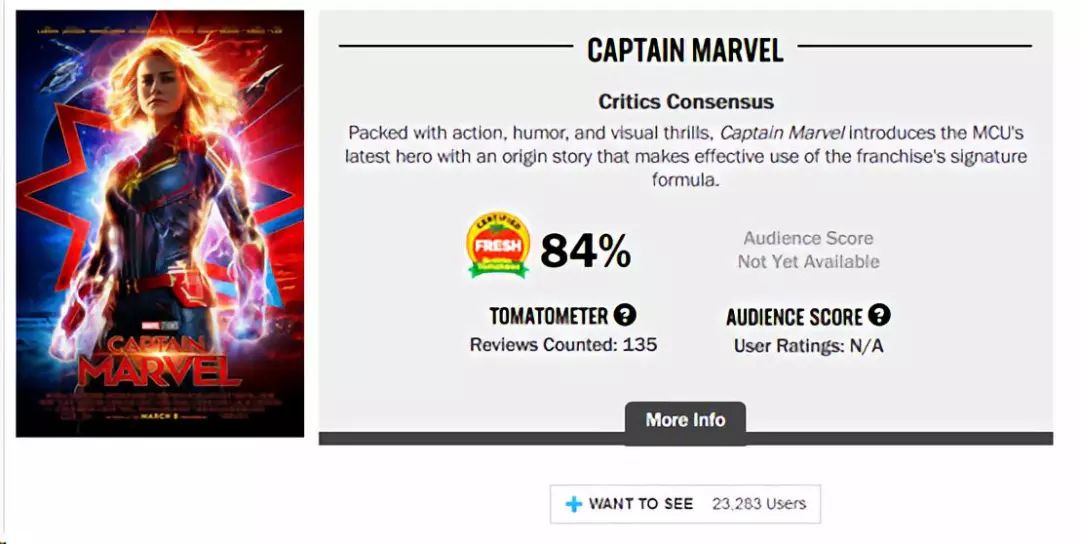Select the 84% Tomatometer score
1080x544 pixels.
[585, 251]
